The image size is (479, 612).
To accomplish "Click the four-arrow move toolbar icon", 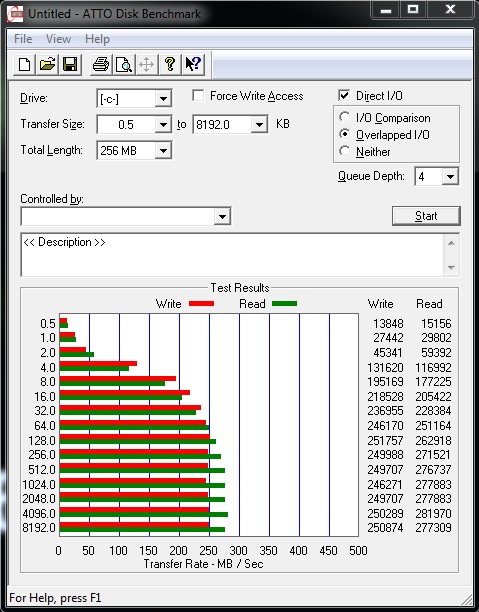I will [x=146, y=64].
